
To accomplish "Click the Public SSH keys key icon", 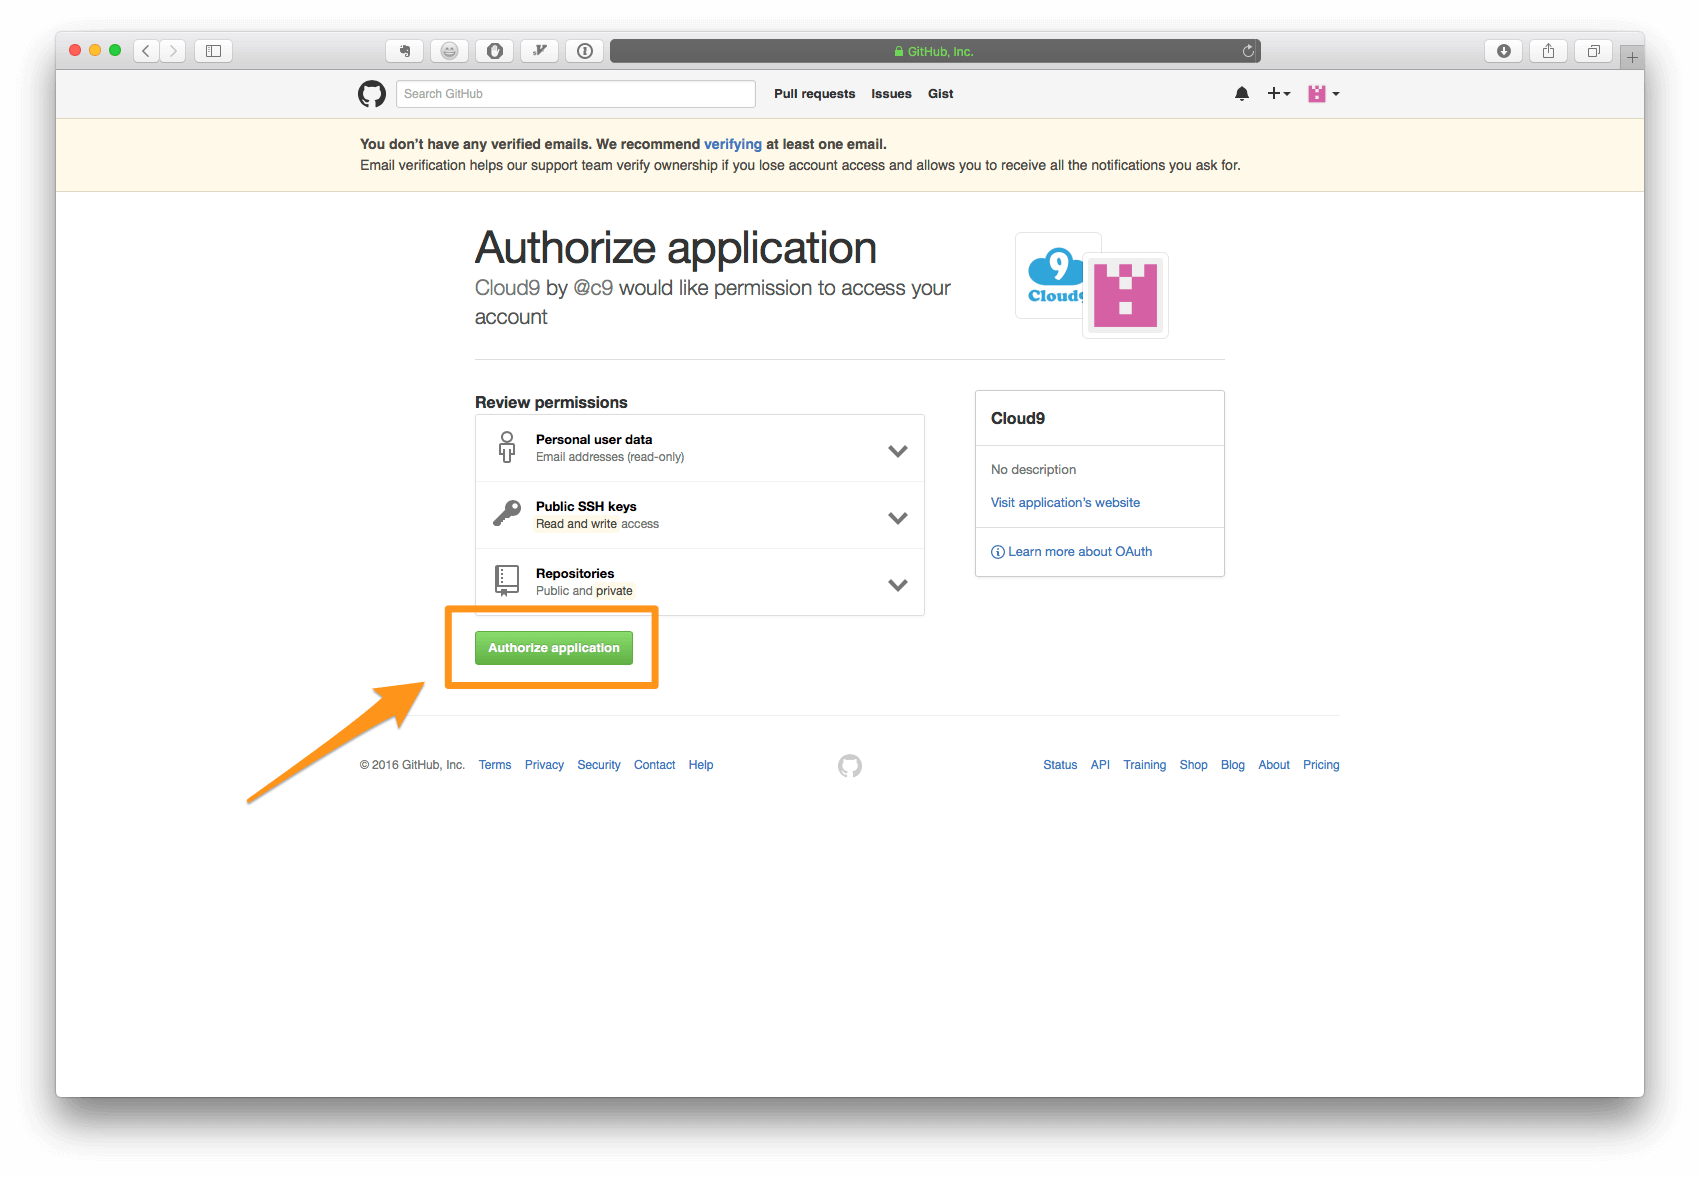I will 507,514.
